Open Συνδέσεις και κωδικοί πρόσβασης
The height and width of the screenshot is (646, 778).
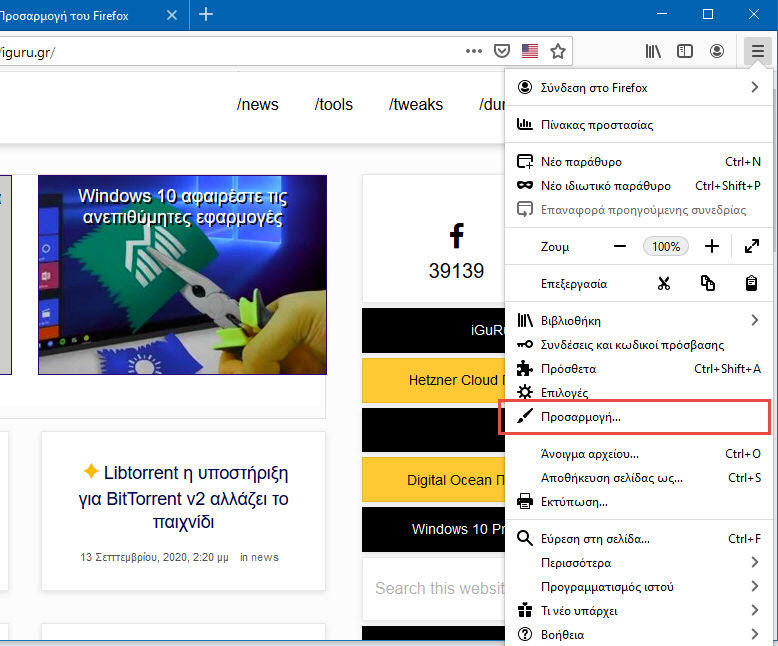click(638, 344)
